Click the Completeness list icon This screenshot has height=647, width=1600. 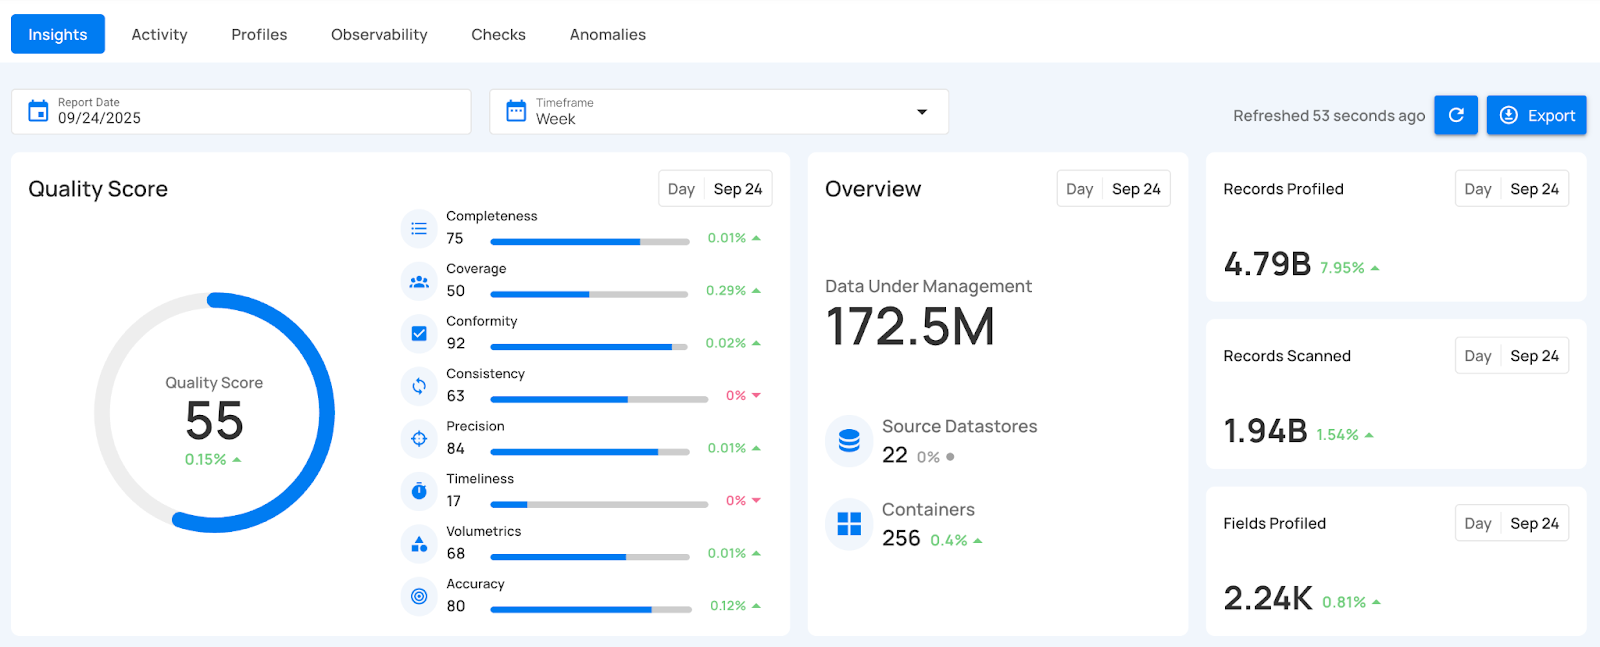(x=419, y=229)
